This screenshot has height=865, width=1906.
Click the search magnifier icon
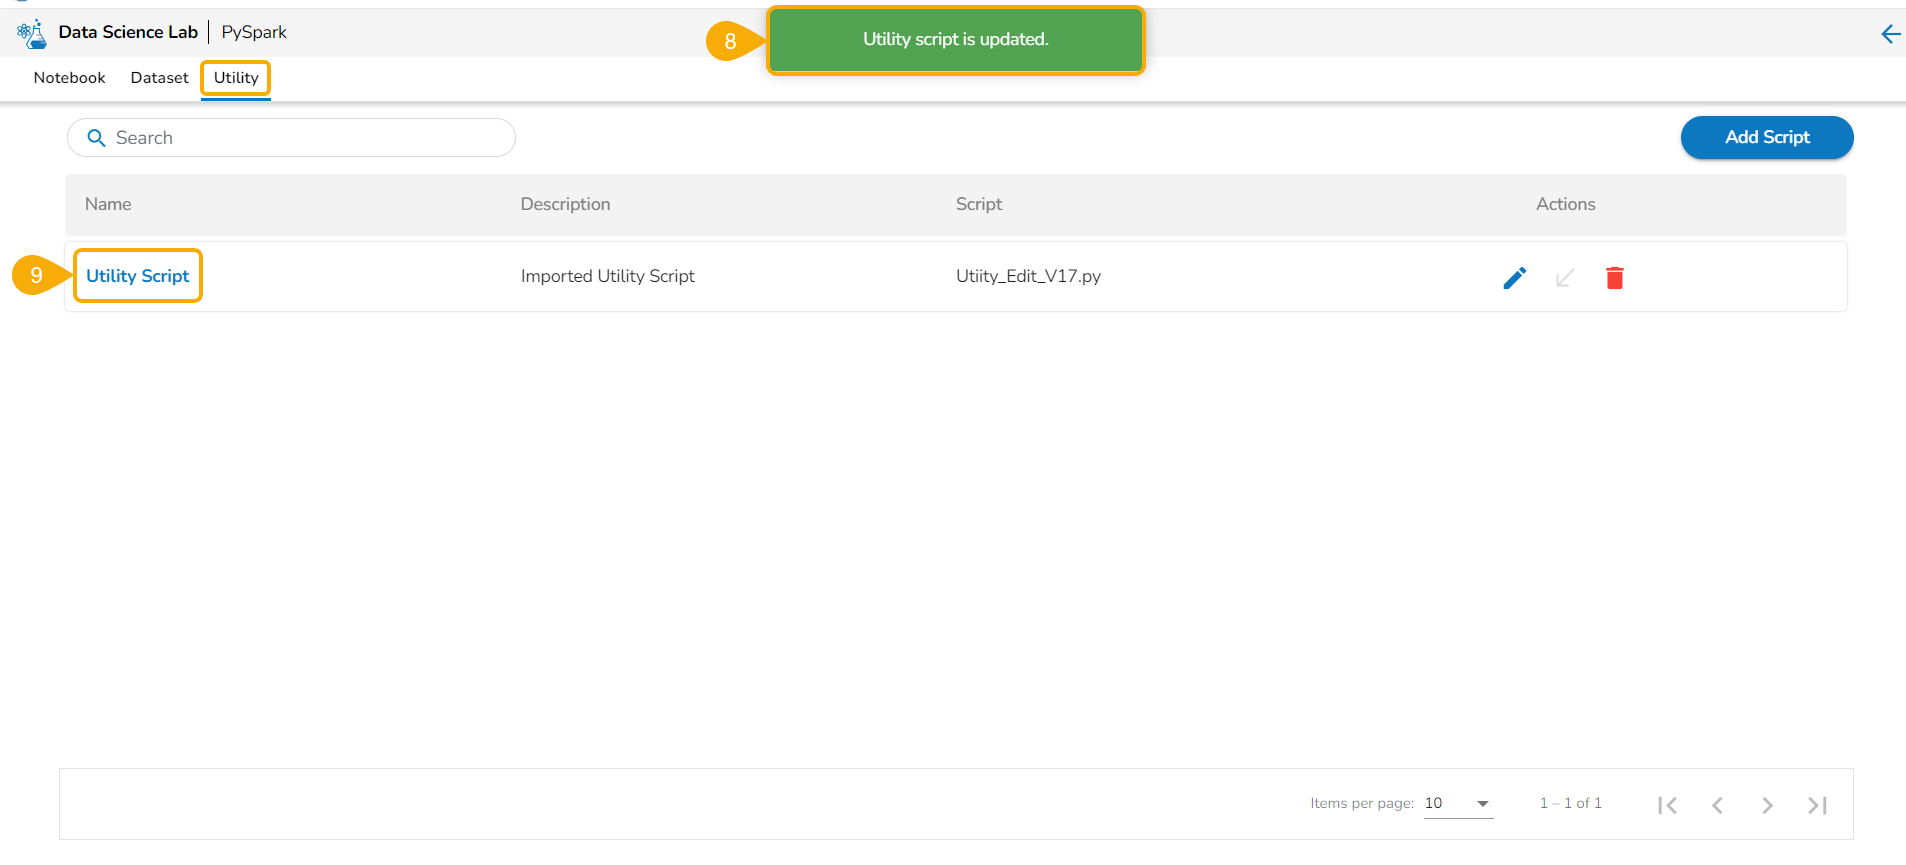point(97,138)
